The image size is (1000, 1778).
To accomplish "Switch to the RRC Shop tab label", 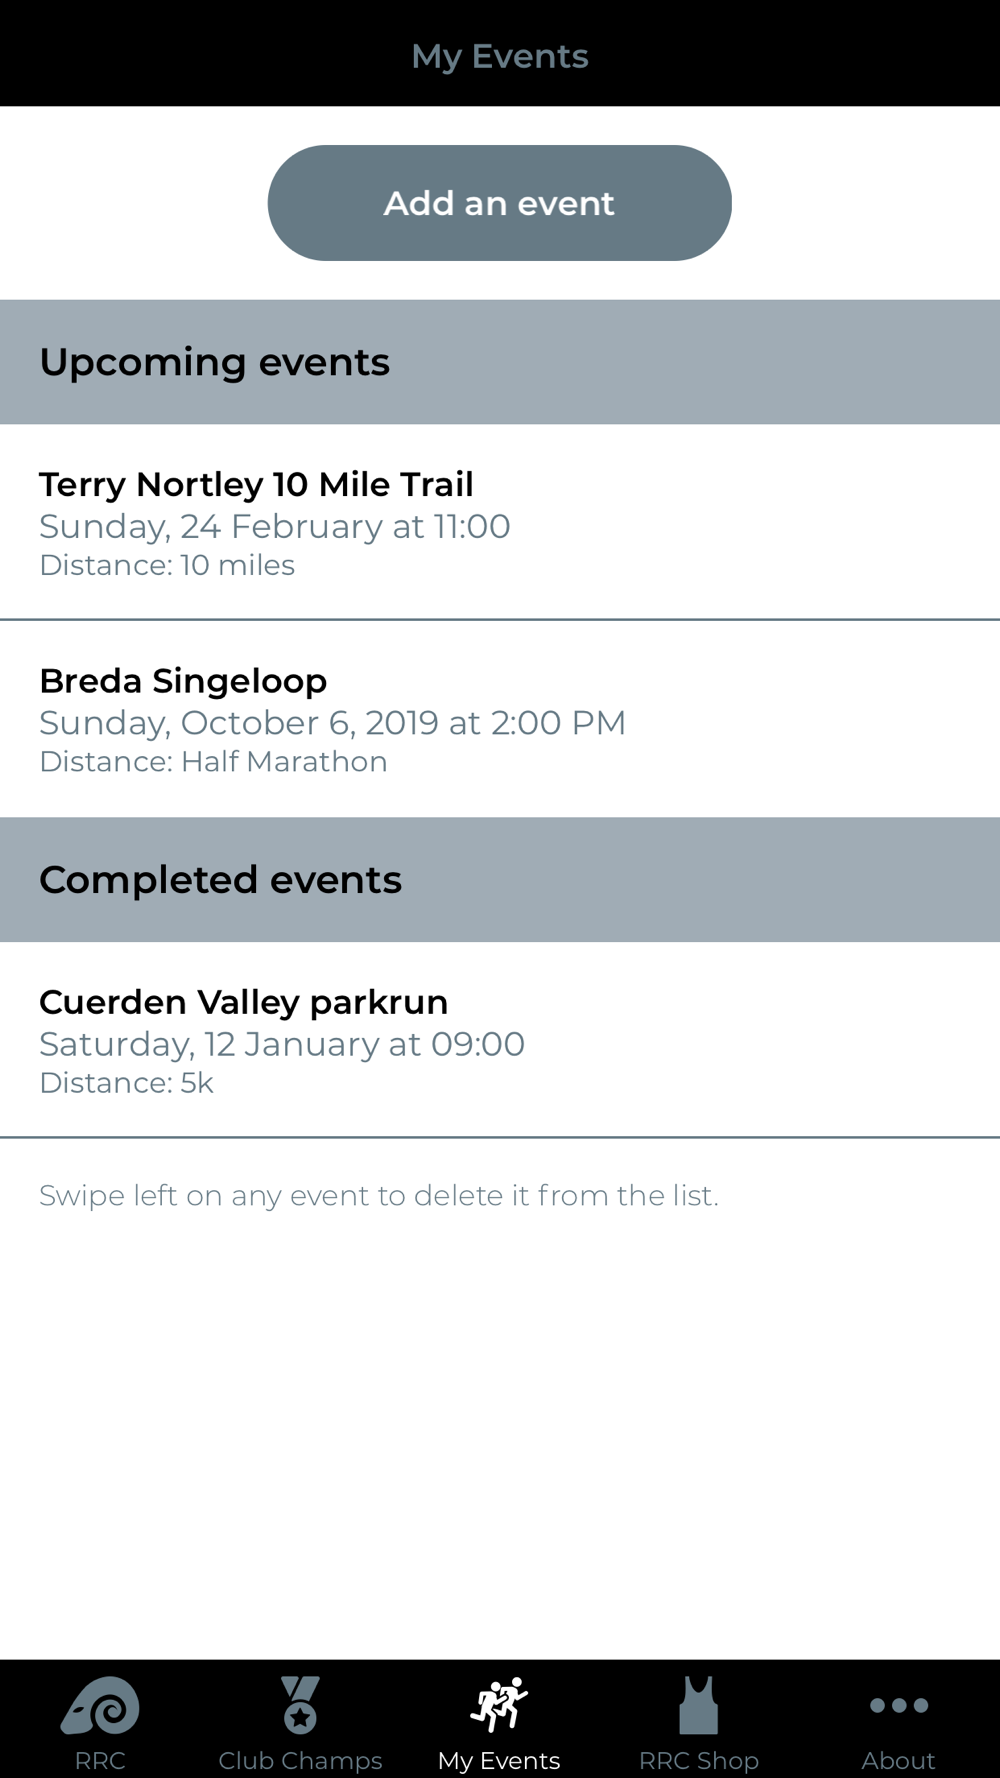I will (699, 1760).
